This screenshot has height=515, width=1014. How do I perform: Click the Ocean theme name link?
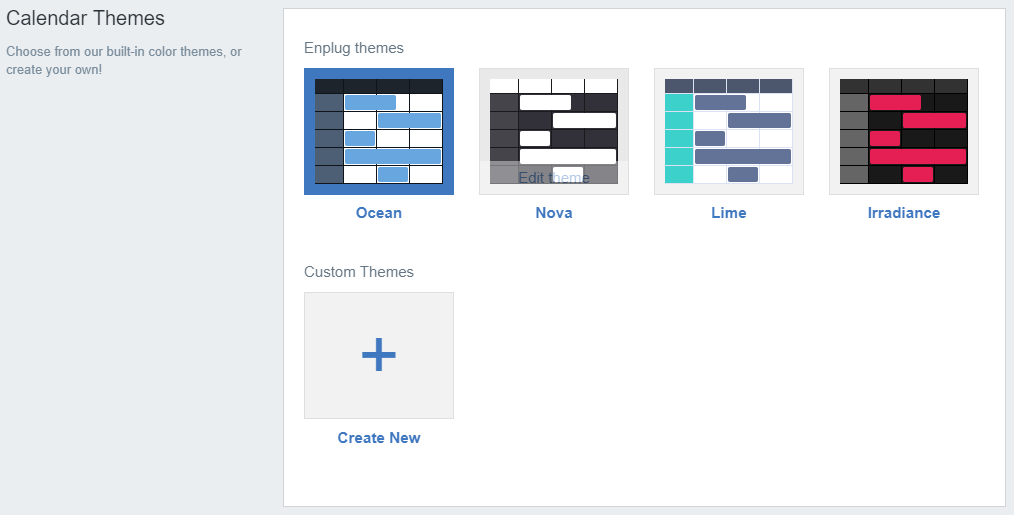pos(379,213)
